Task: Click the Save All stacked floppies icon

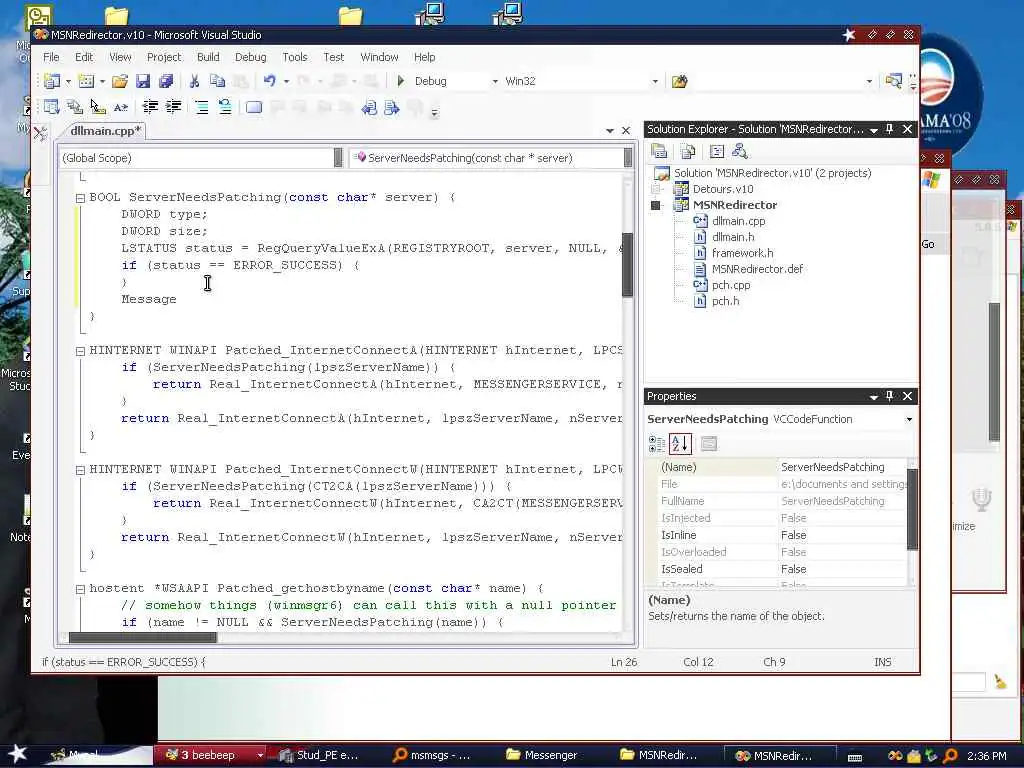Action: [166, 81]
